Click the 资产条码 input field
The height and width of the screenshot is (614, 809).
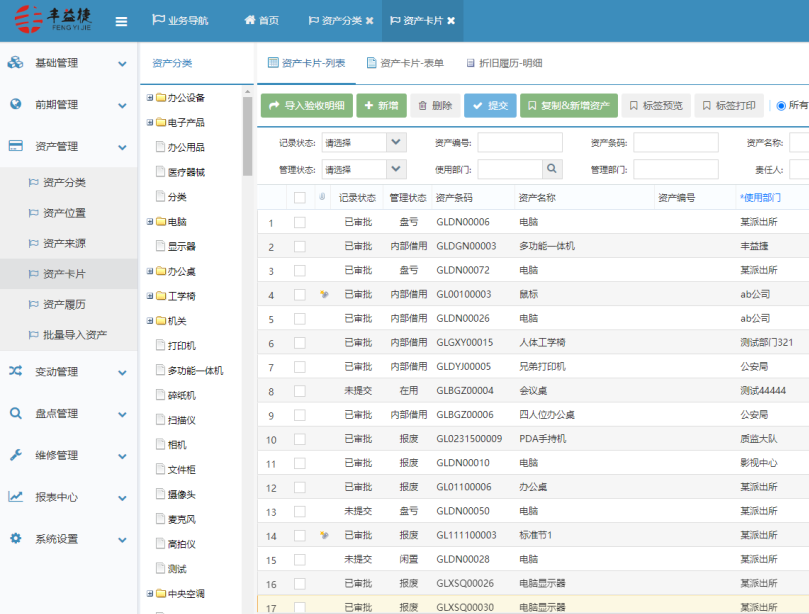tap(676, 142)
